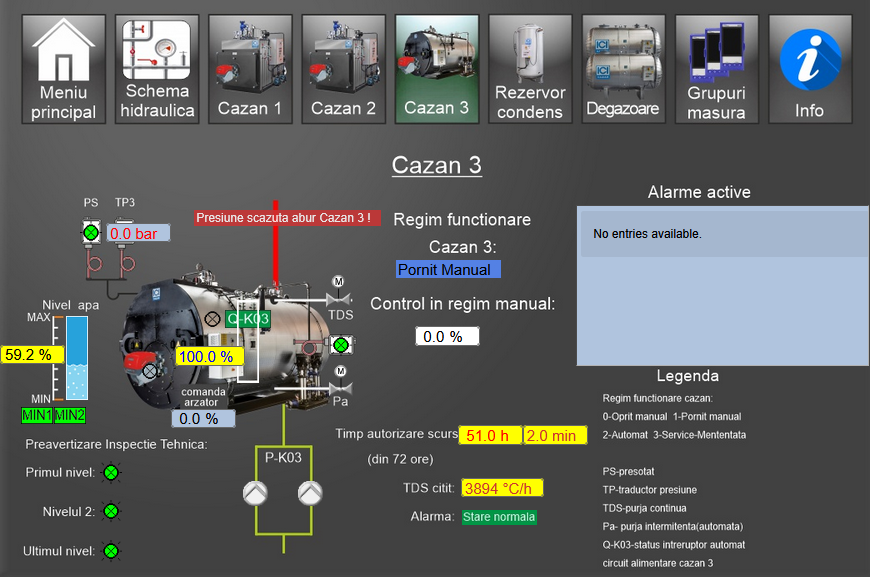Open the Meniu principal home screen
The width and height of the screenshot is (870, 577).
point(64,69)
